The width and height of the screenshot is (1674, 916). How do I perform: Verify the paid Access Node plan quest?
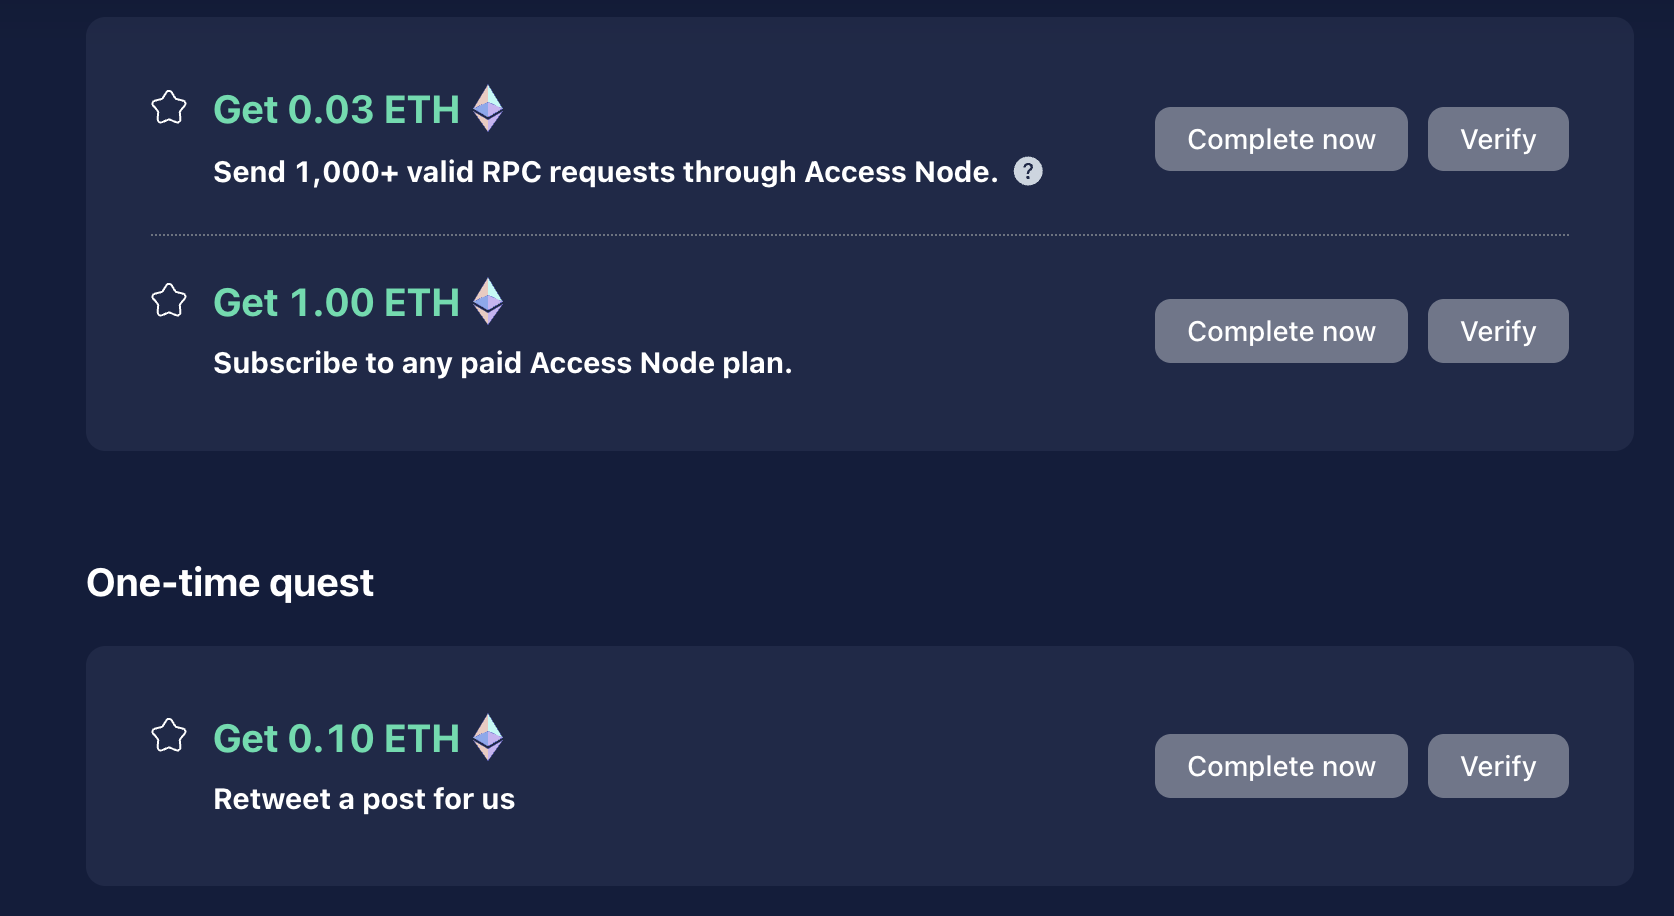tap(1498, 331)
